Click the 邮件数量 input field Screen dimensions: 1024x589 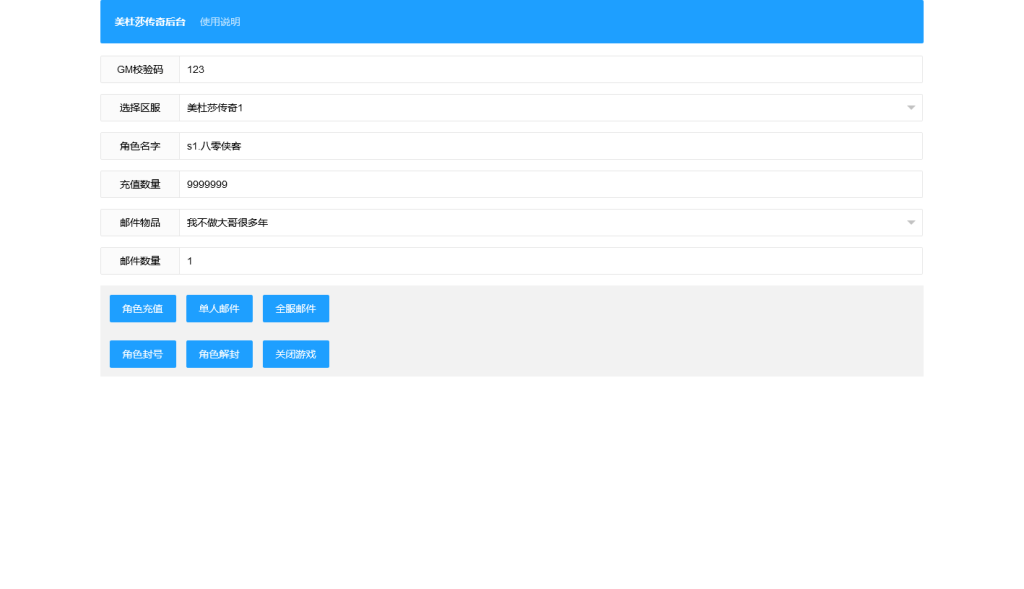(x=550, y=261)
